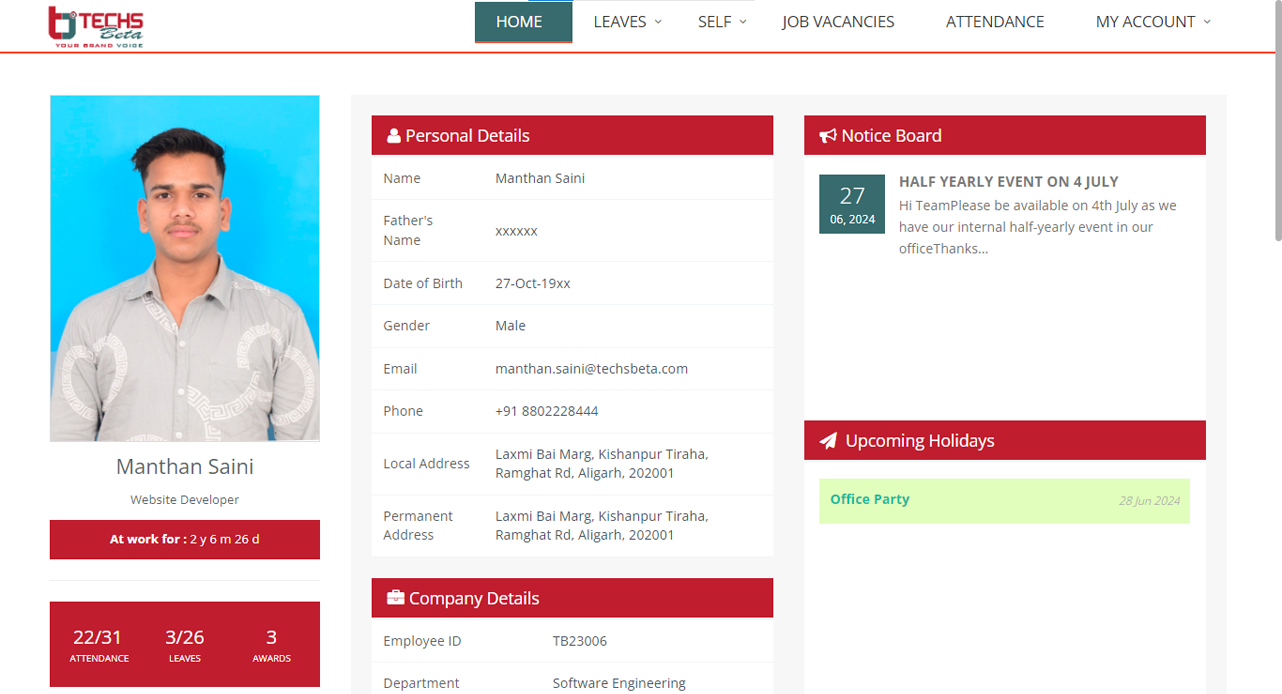Click the At work for duration bar
The height and width of the screenshot is (694, 1282).
(x=185, y=539)
